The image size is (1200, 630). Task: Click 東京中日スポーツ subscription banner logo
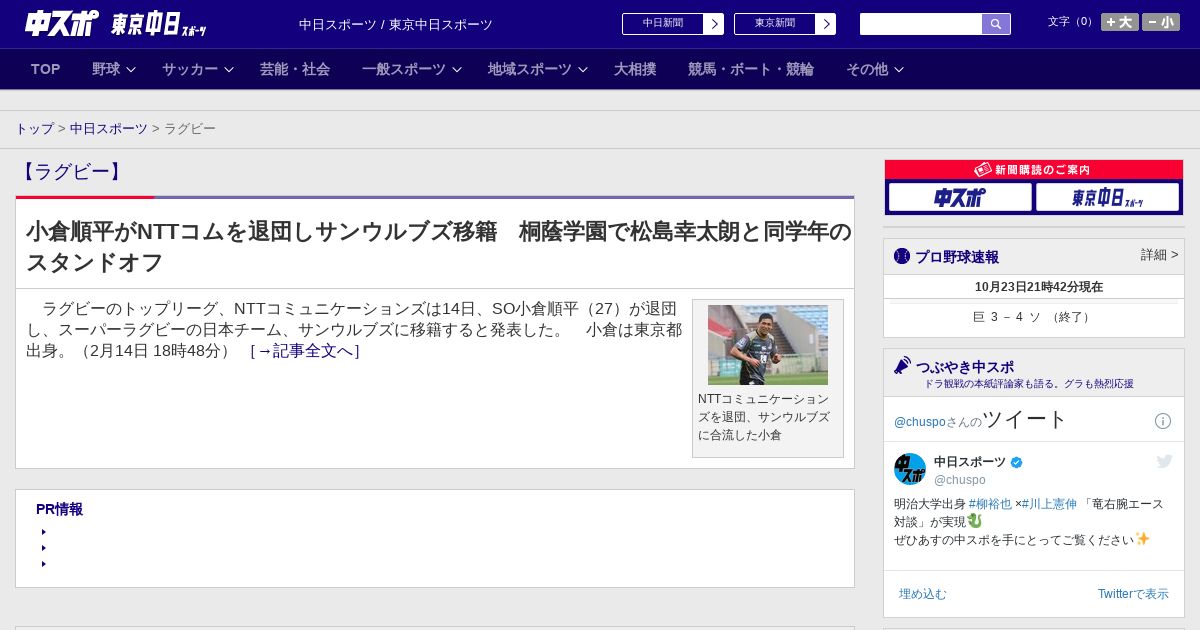[1107, 197]
